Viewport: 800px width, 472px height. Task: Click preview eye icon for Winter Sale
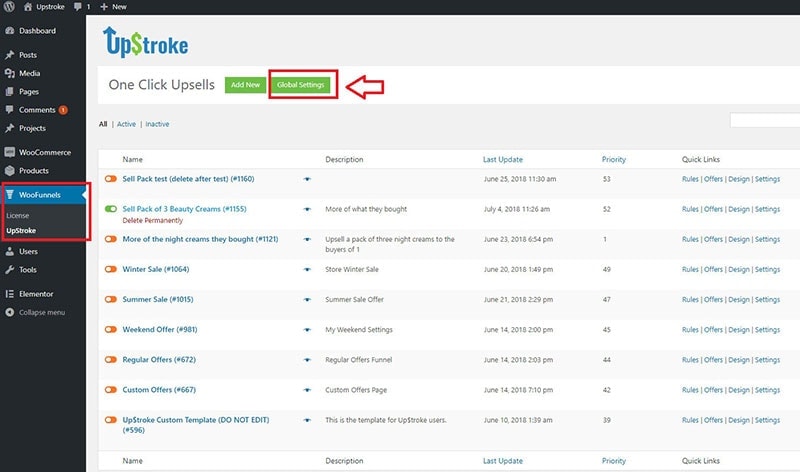[307, 269]
